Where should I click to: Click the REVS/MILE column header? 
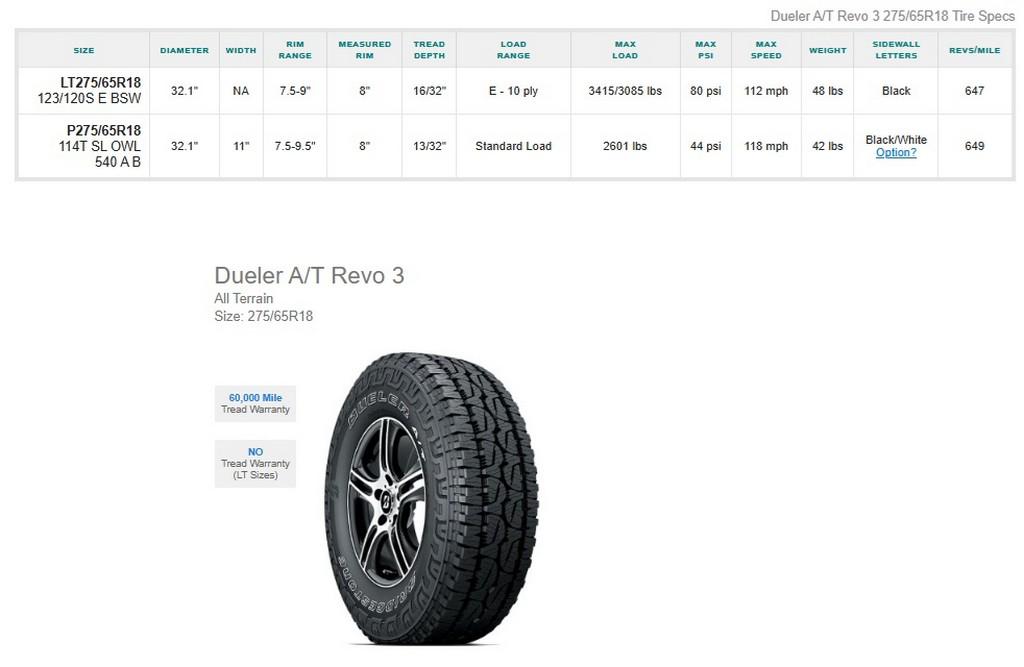tap(974, 49)
